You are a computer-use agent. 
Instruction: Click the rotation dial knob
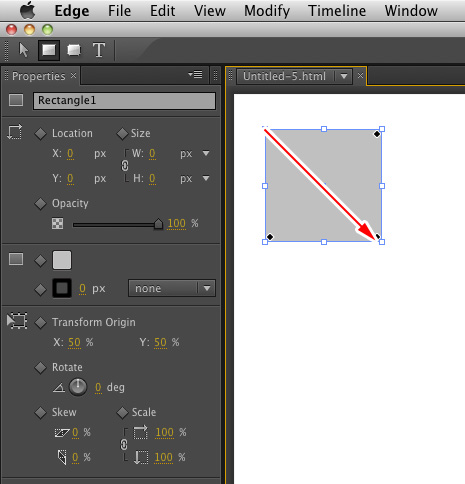[x=78, y=387]
